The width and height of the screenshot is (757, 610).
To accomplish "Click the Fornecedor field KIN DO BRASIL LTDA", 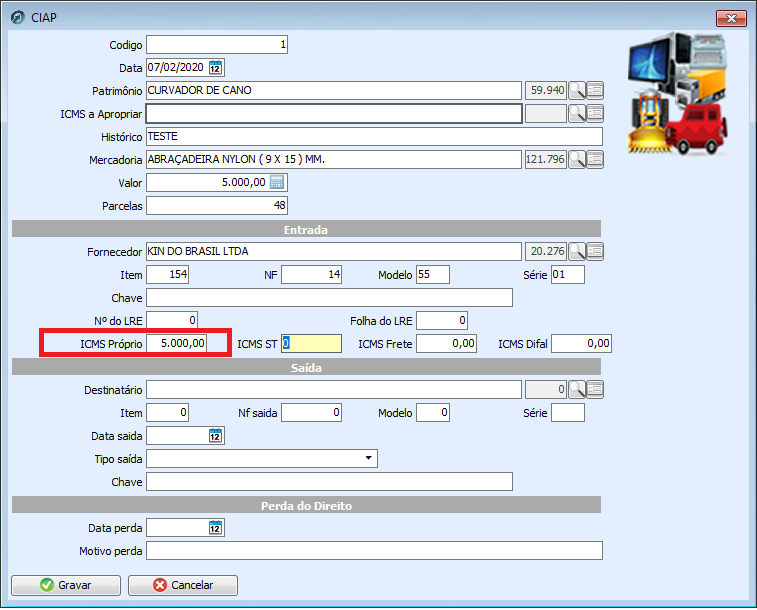I will pyautogui.click(x=334, y=251).
